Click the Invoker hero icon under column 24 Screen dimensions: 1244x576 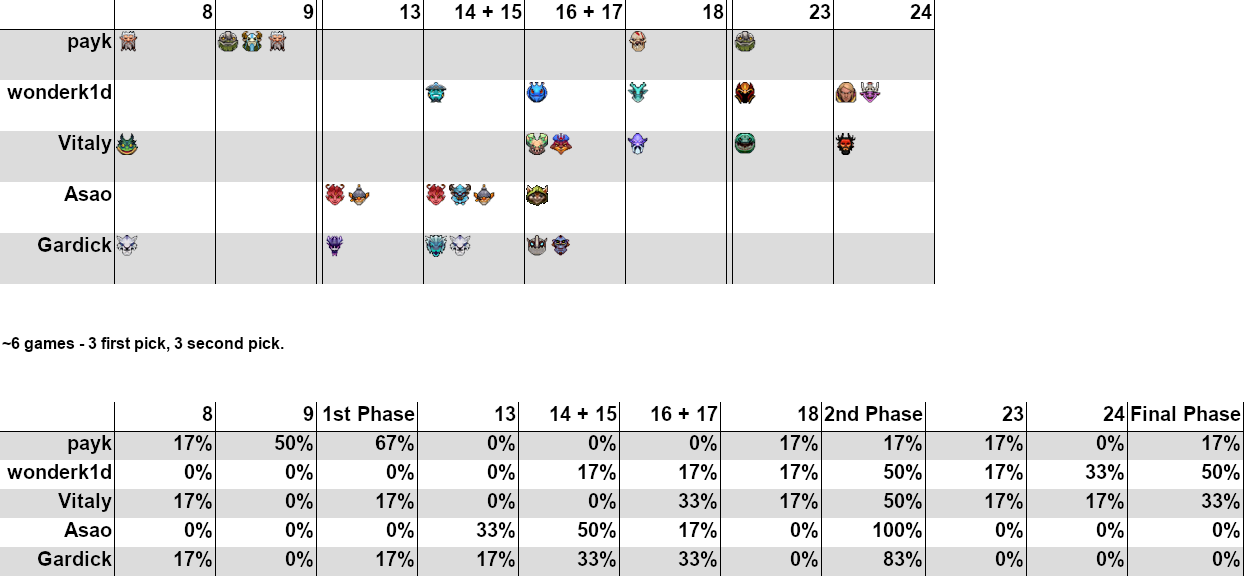pyautogui.click(x=846, y=93)
